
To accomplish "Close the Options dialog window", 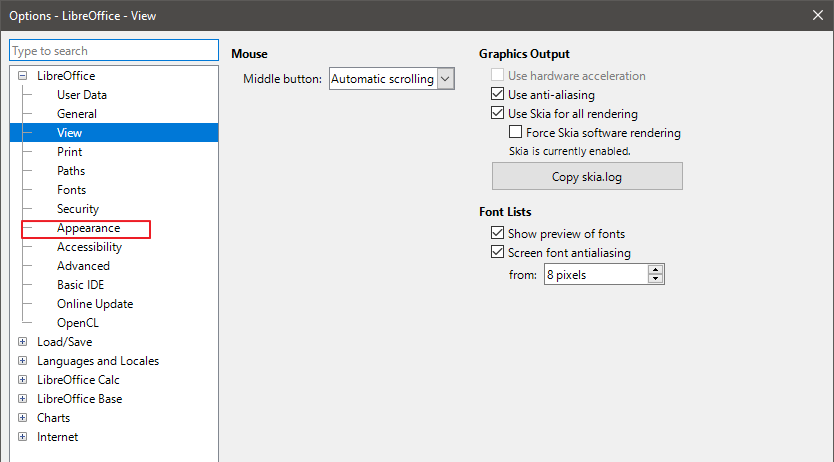I will coord(816,15).
